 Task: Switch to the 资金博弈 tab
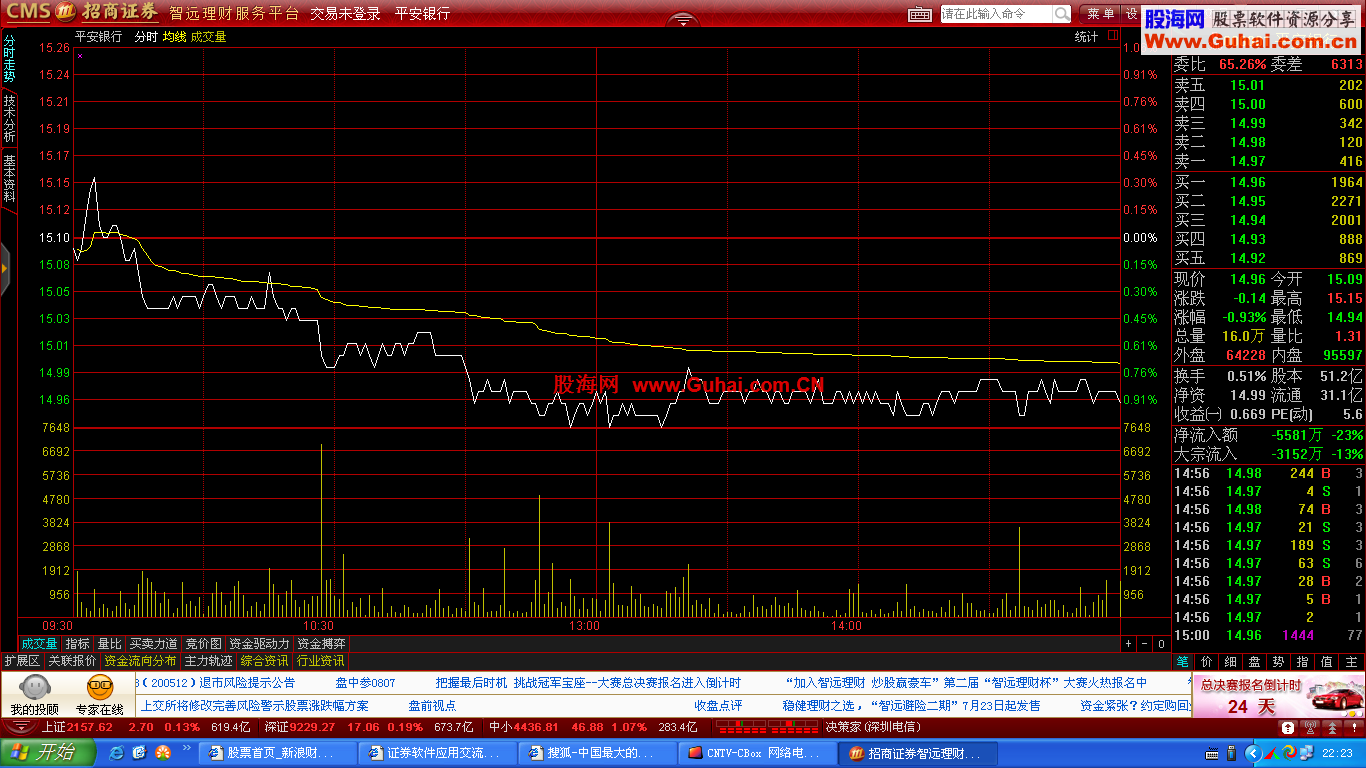[321, 644]
